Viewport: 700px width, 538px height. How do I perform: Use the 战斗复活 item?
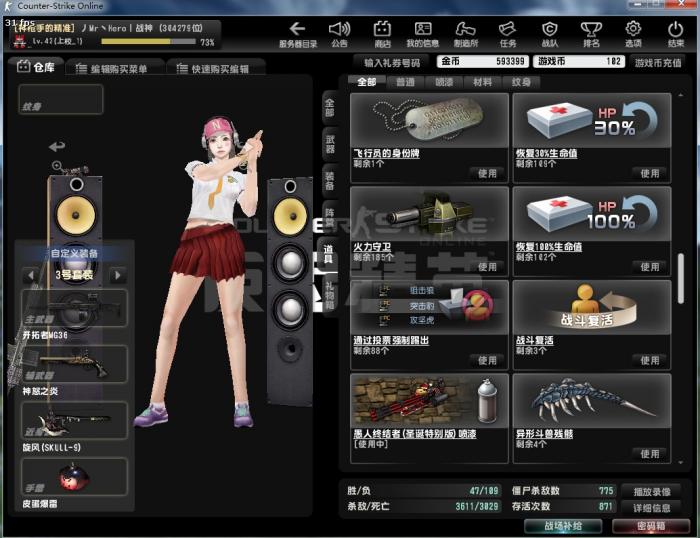pyautogui.click(x=650, y=360)
